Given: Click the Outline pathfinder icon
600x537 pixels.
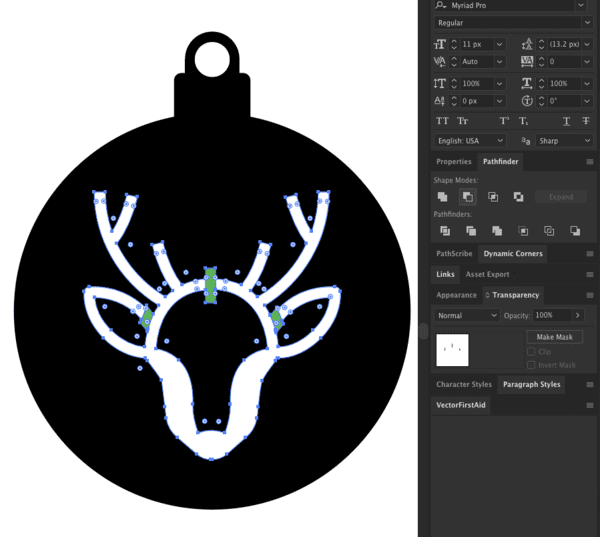Looking at the screenshot, I should 549,231.
